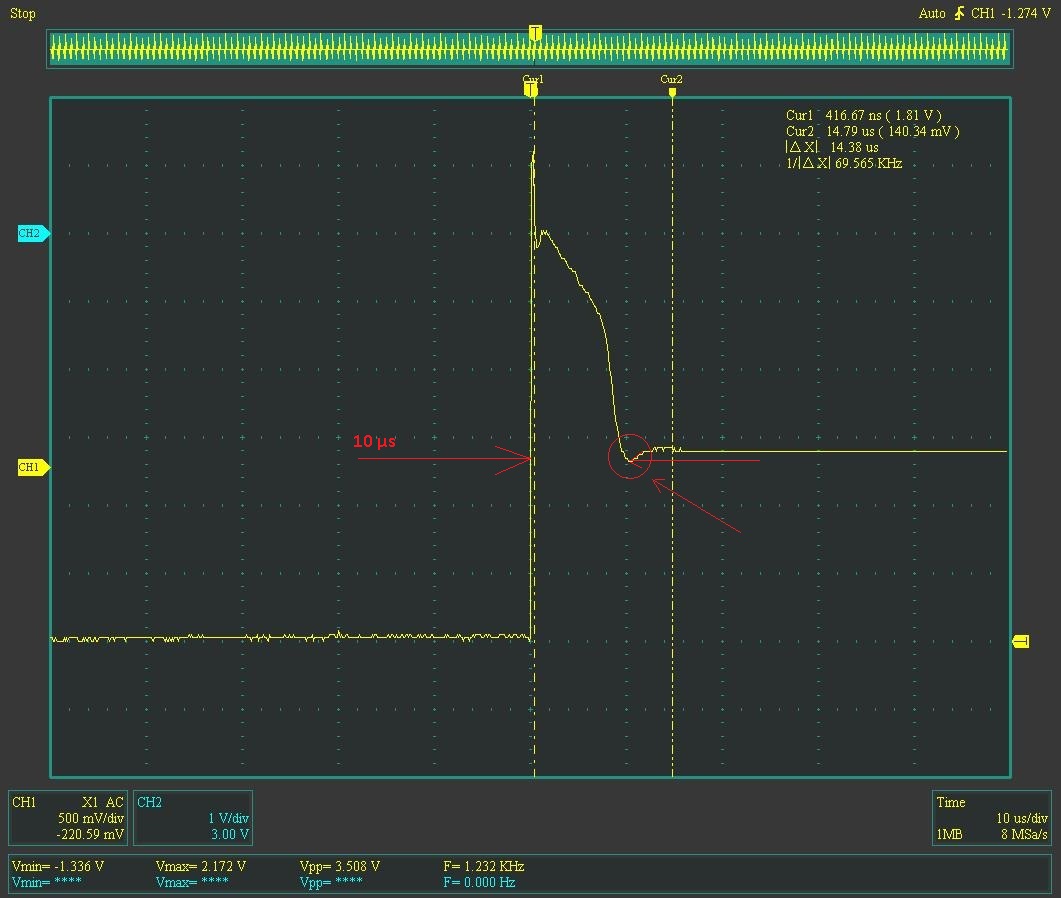Click the Auto trigger mode label
This screenshot has height=898, width=1061.
pyautogui.click(x=932, y=14)
